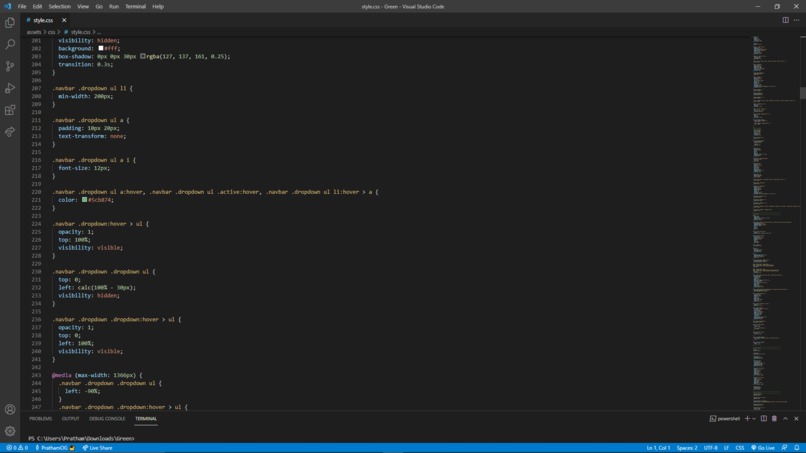The width and height of the screenshot is (806, 453).
Task: Select the powershell terminal label
Action: pyautogui.click(x=725, y=419)
